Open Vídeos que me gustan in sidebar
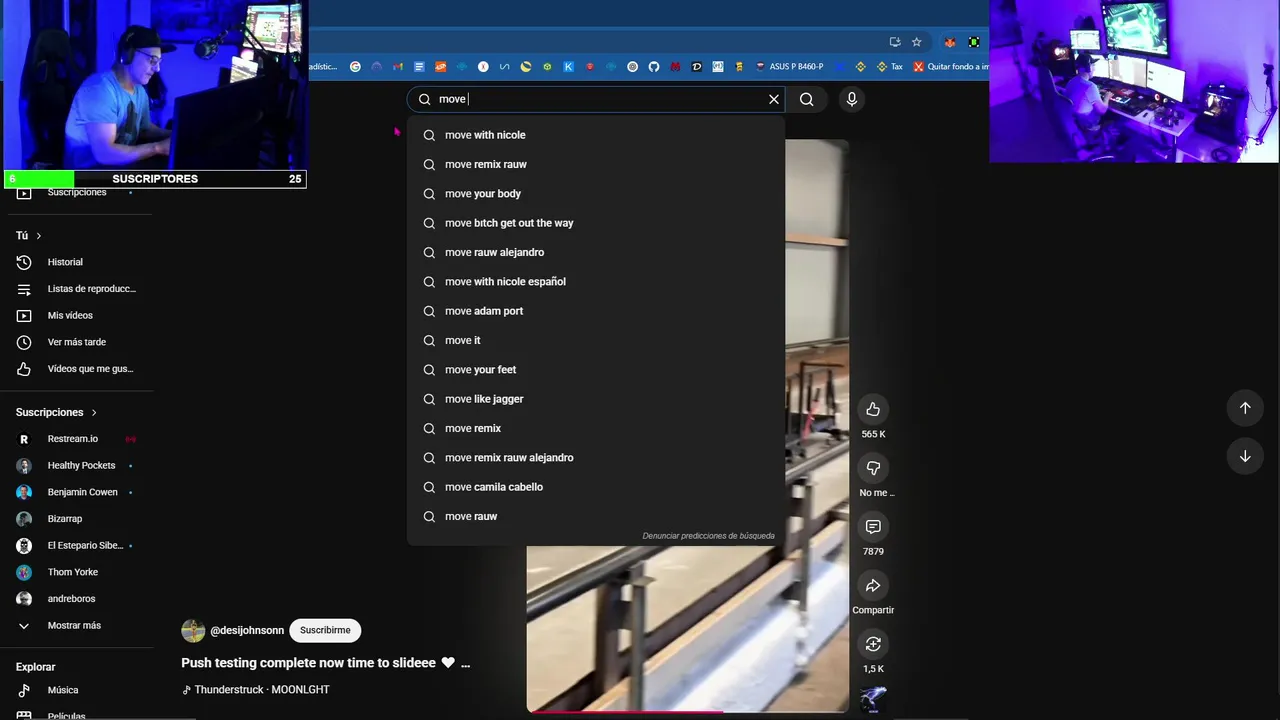This screenshot has width=1280, height=720. (x=77, y=369)
